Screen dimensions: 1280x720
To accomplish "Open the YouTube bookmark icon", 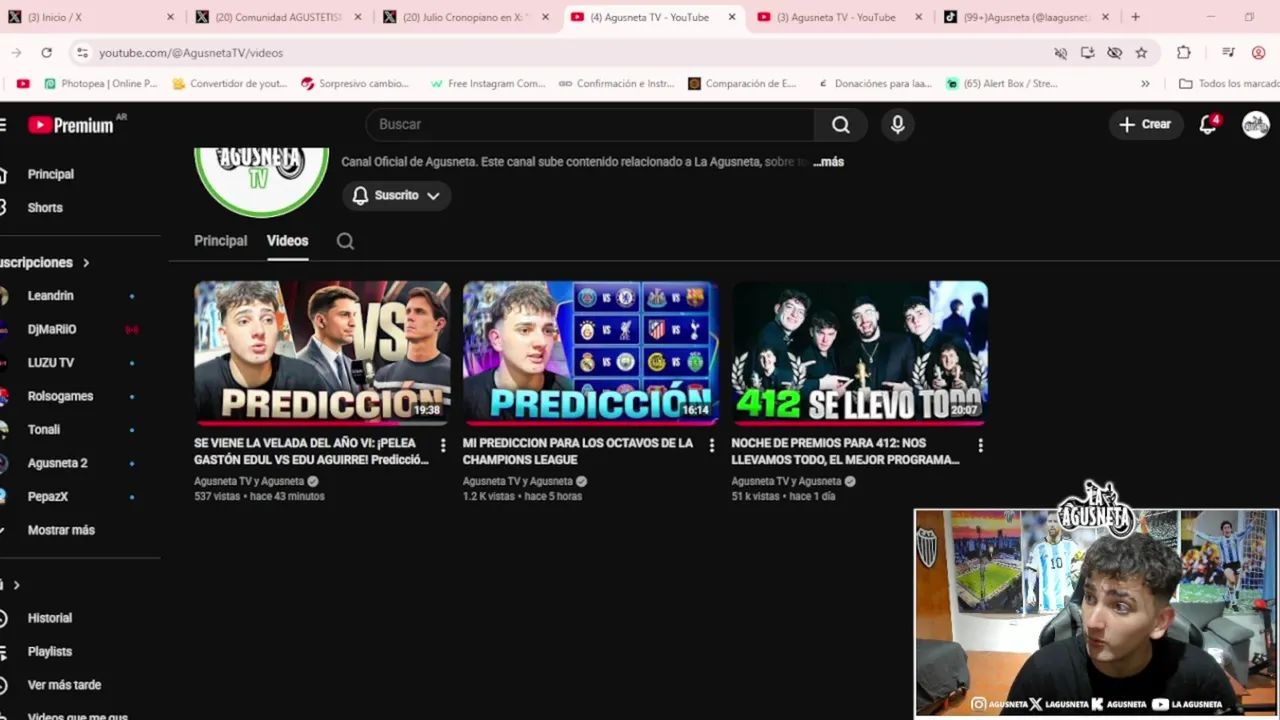I will (23, 84).
